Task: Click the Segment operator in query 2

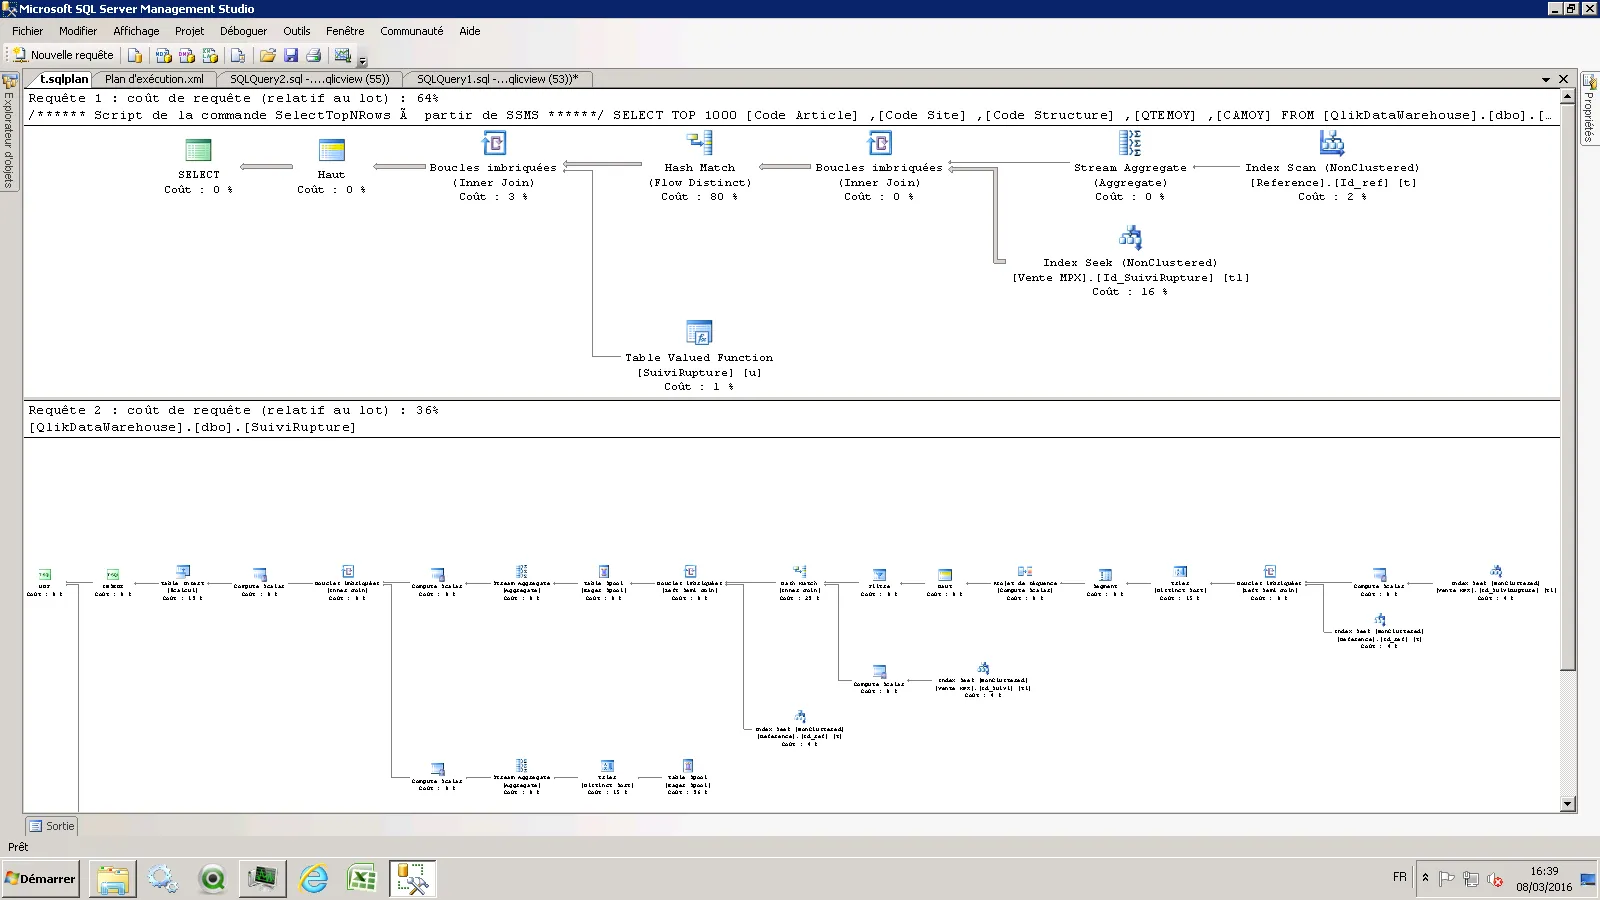Action: coord(1105,575)
